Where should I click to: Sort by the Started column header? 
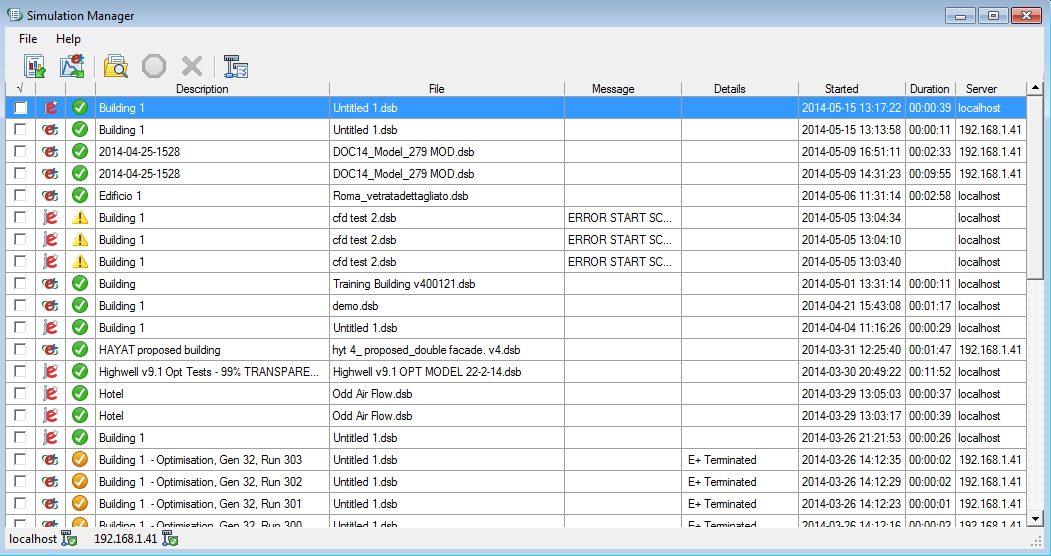(x=841, y=89)
